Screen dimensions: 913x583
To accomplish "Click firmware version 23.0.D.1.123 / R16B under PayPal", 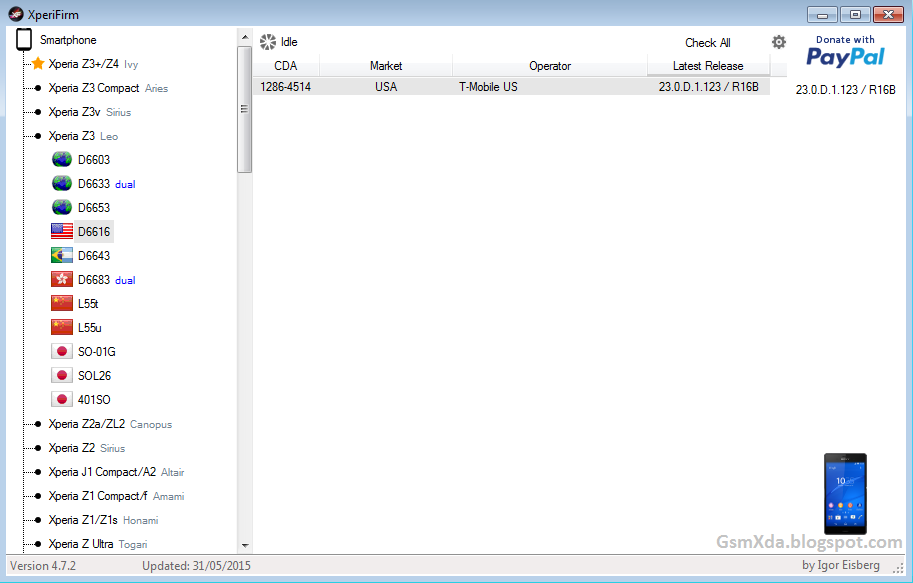I will [x=845, y=90].
